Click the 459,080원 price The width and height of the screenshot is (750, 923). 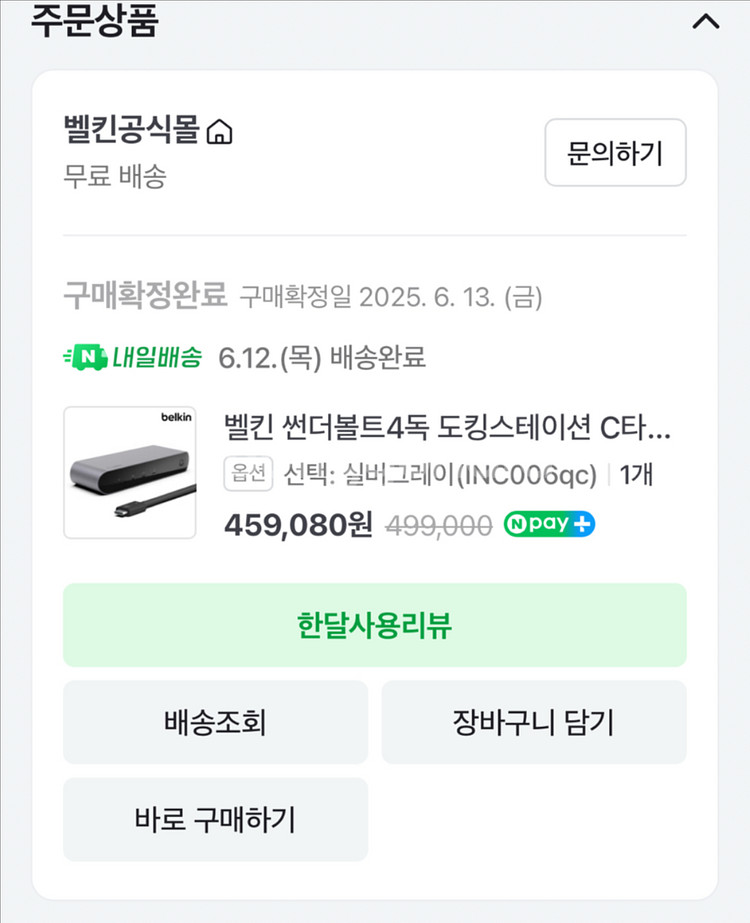pos(297,525)
